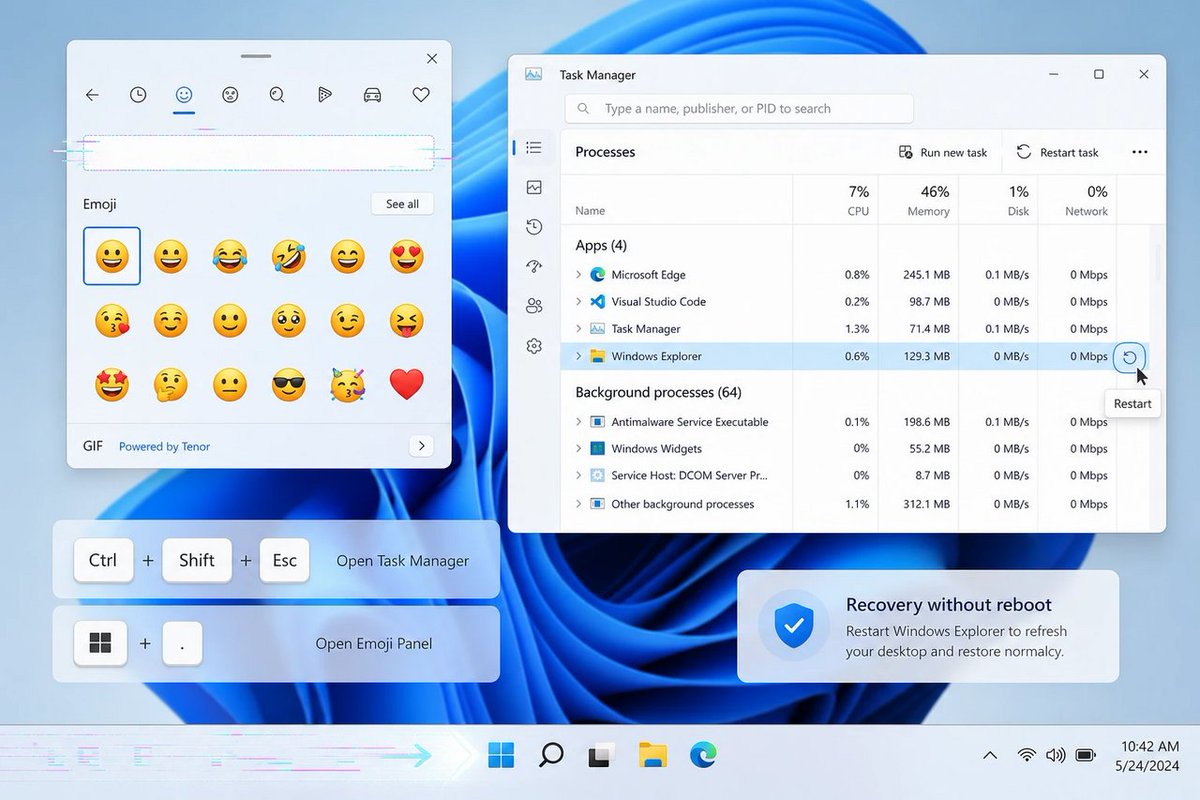Open Details gear page in Task Manager sidebar
Screen dimensions: 1200x800
[534, 346]
